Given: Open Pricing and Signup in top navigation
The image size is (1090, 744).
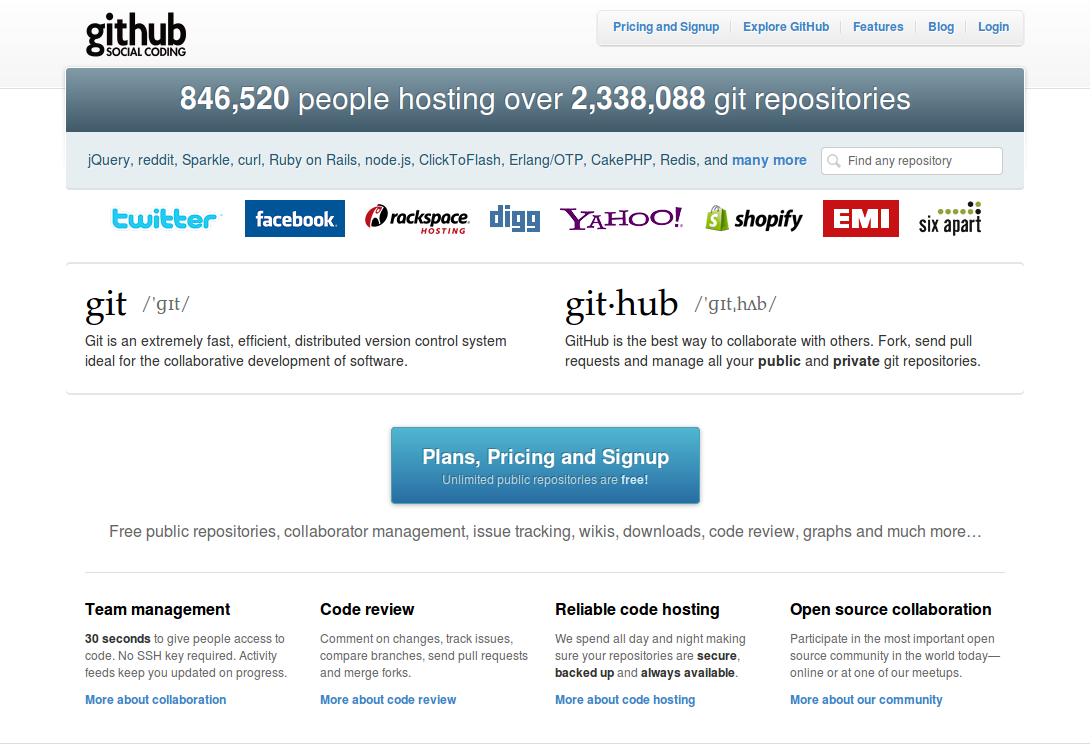Looking at the screenshot, I should tap(666, 26).
